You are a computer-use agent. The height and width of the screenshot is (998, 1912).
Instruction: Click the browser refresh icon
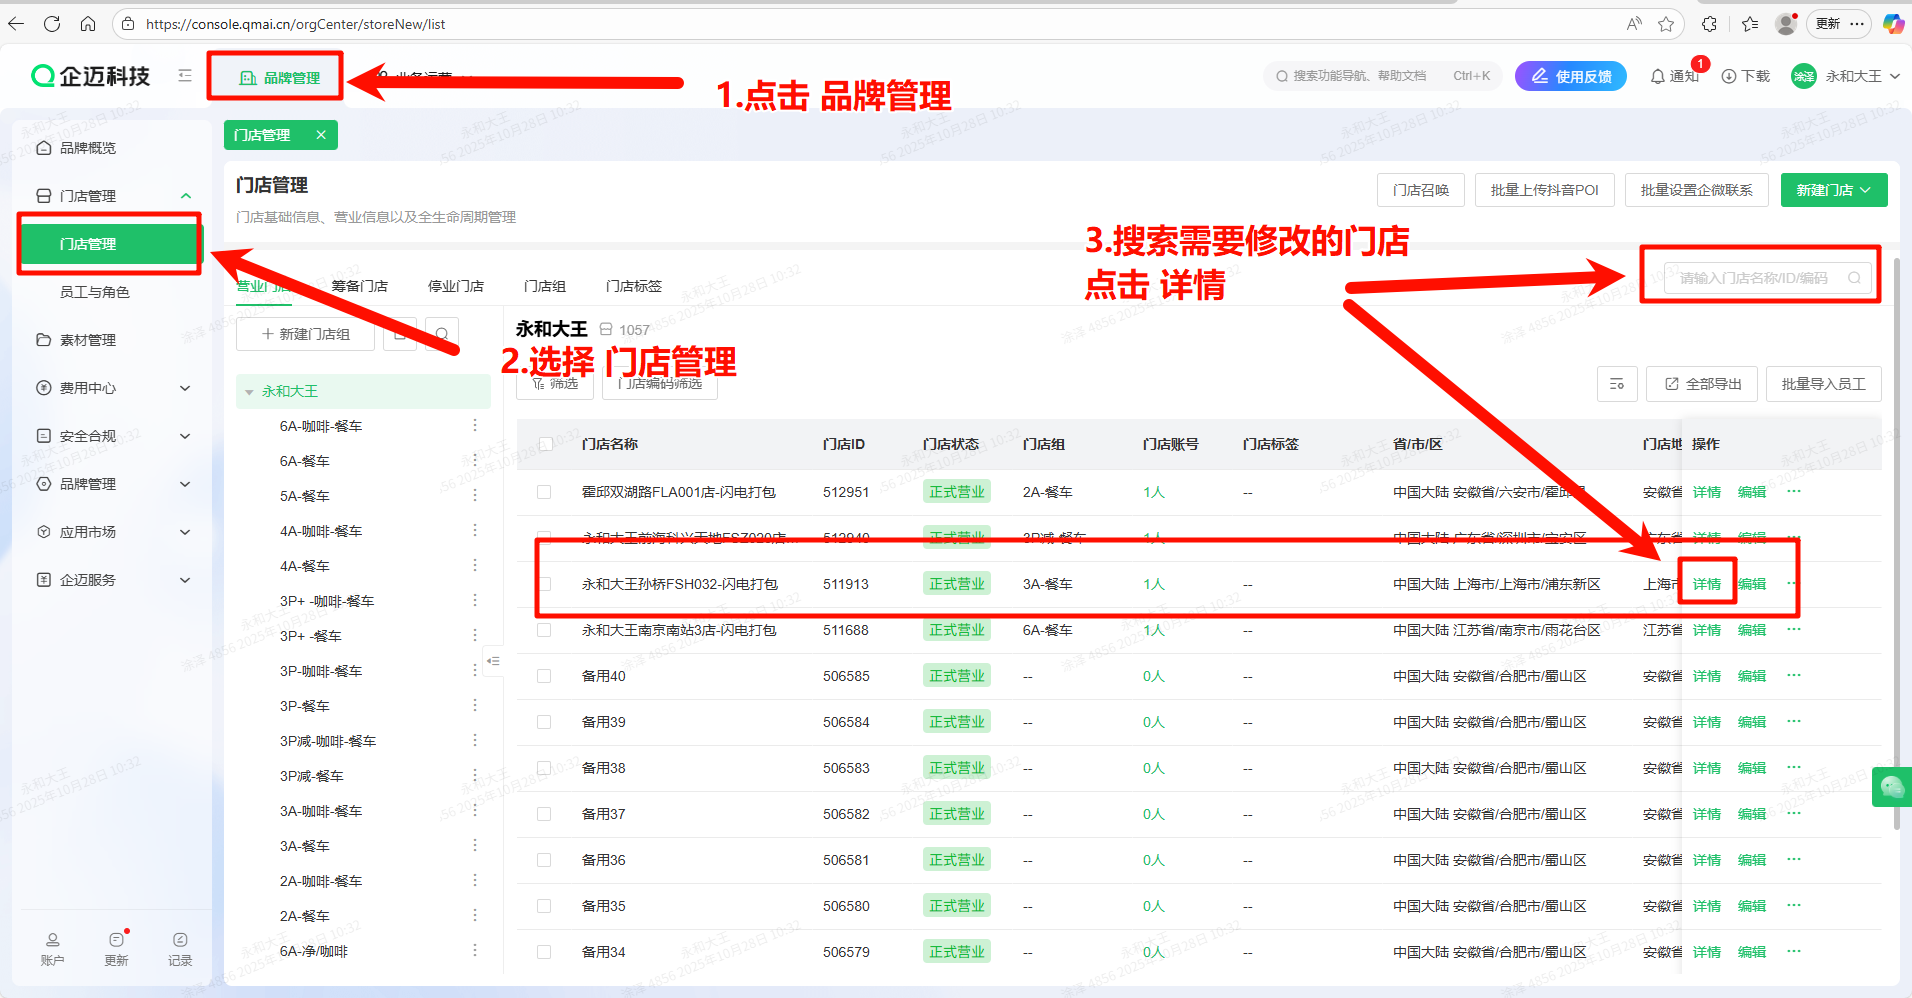tap(52, 24)
